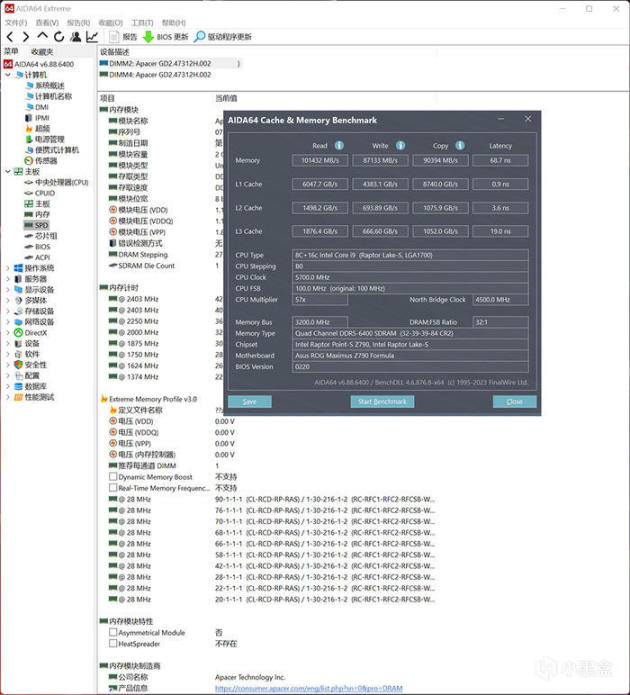Click Memory Read value 101432 MB/s
630x695 pixels.
(320, 160)
